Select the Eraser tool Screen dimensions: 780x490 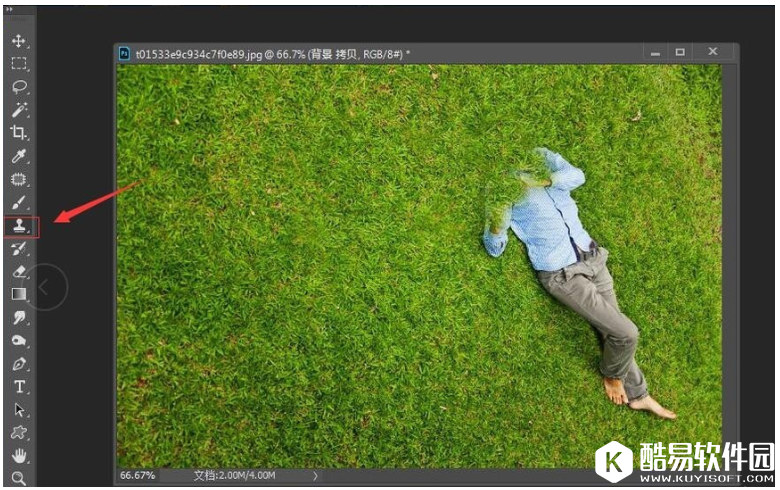[x=18, y=271]
